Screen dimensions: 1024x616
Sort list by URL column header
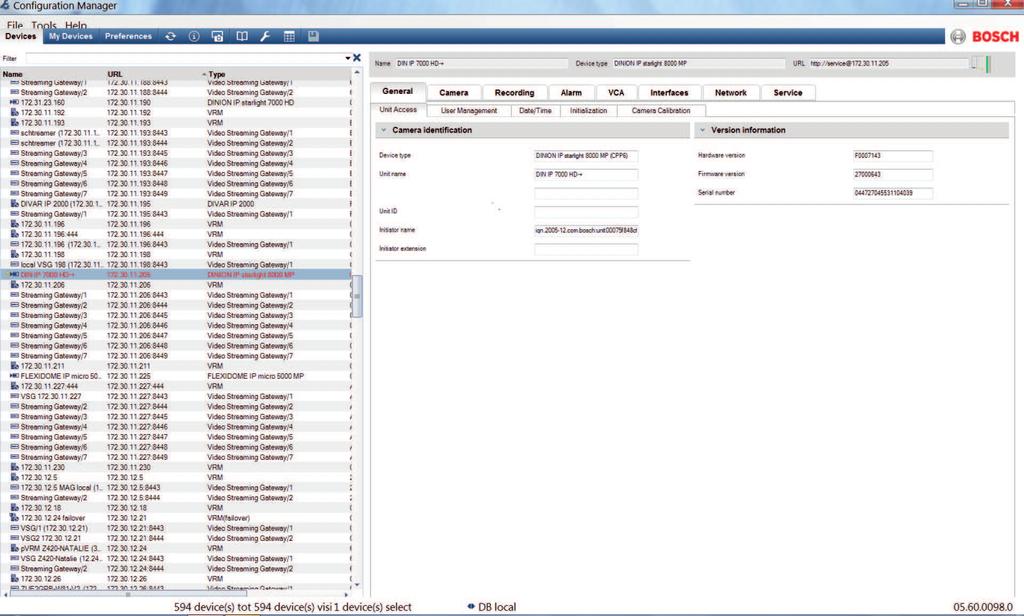(115, 74)
